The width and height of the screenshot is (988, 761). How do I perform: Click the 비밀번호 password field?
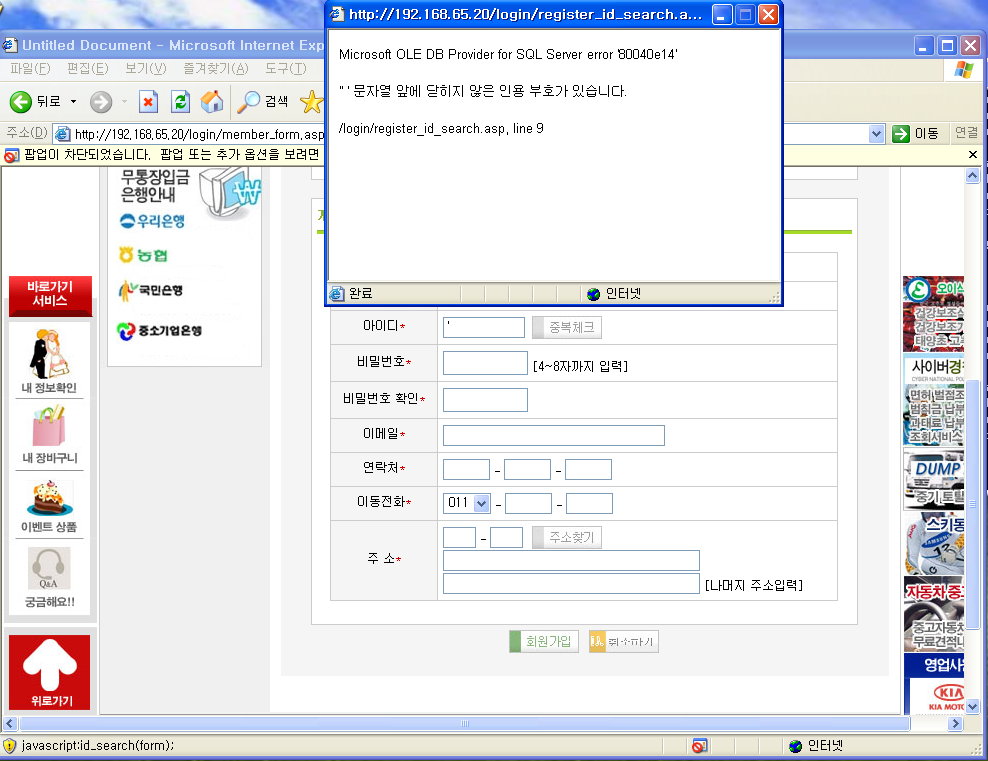pos(485,363)
